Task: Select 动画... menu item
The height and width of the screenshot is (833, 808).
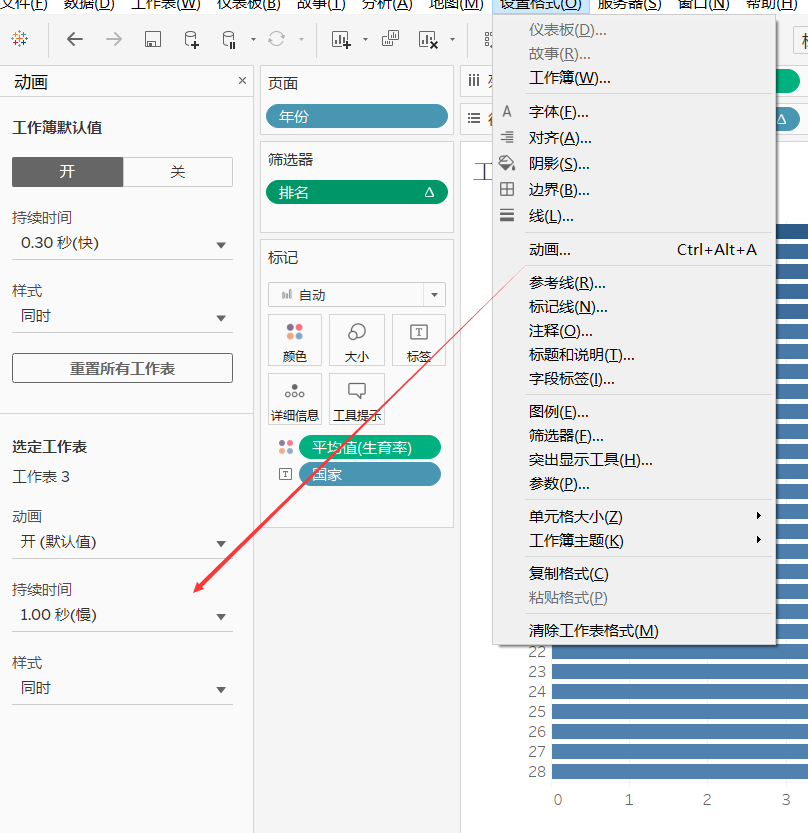Action: coord(634,250)
